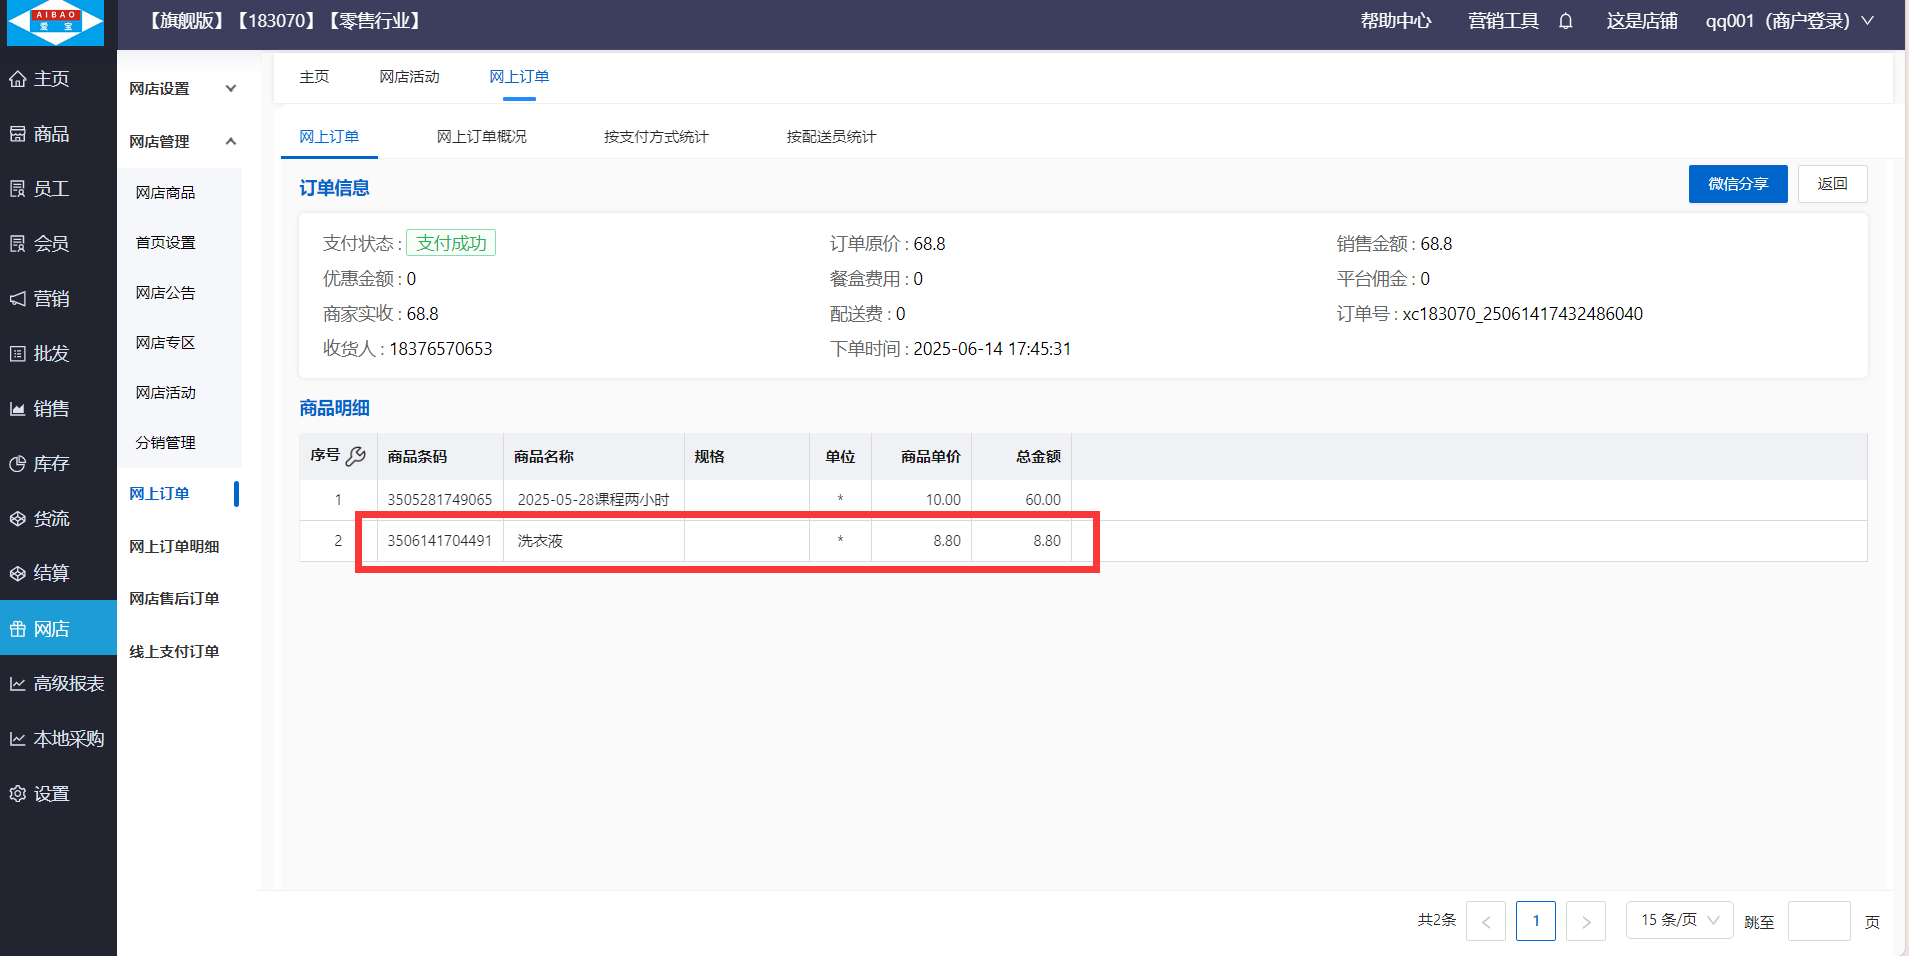The height and width of the screenshot is (956, 1909).
Task: Open 库存 inventory in sidebar
Action: click(x=51, y=464)
